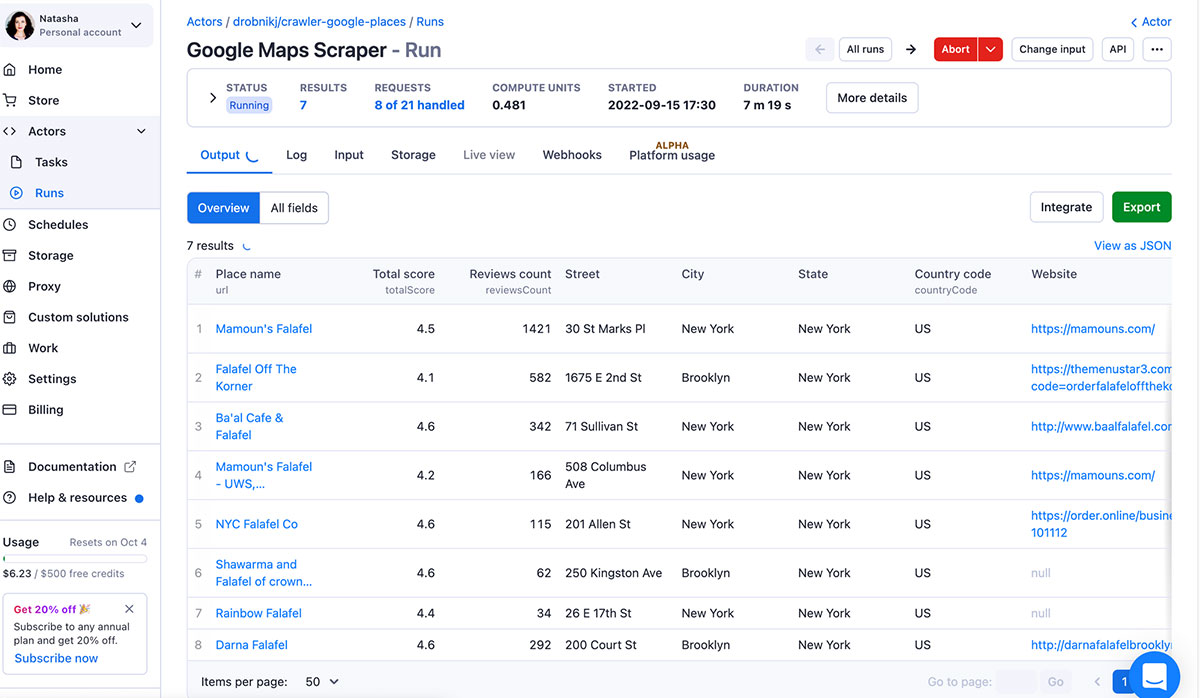Expand the run status details chevron
Screen dimensions: 1200x698
click(x=212, y=98)
